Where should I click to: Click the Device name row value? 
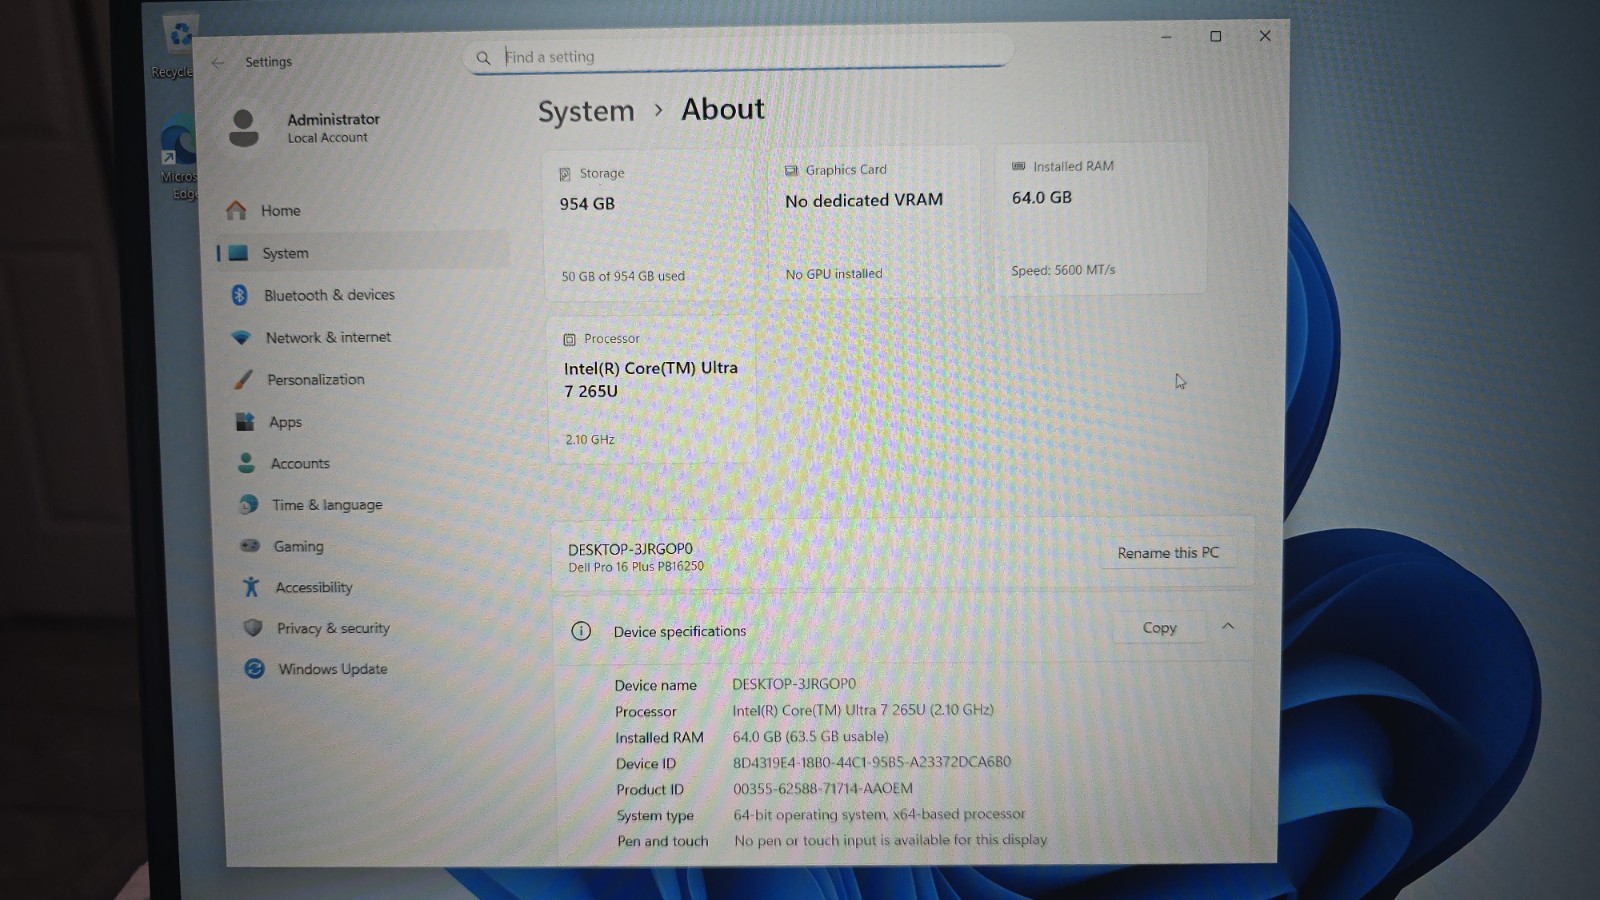tap(794, 684)
